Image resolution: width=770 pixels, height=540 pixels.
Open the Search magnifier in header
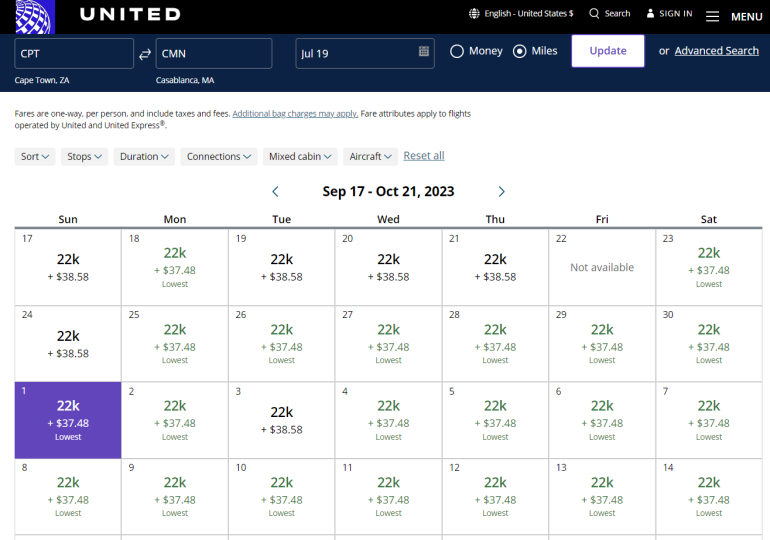point(594,14)
